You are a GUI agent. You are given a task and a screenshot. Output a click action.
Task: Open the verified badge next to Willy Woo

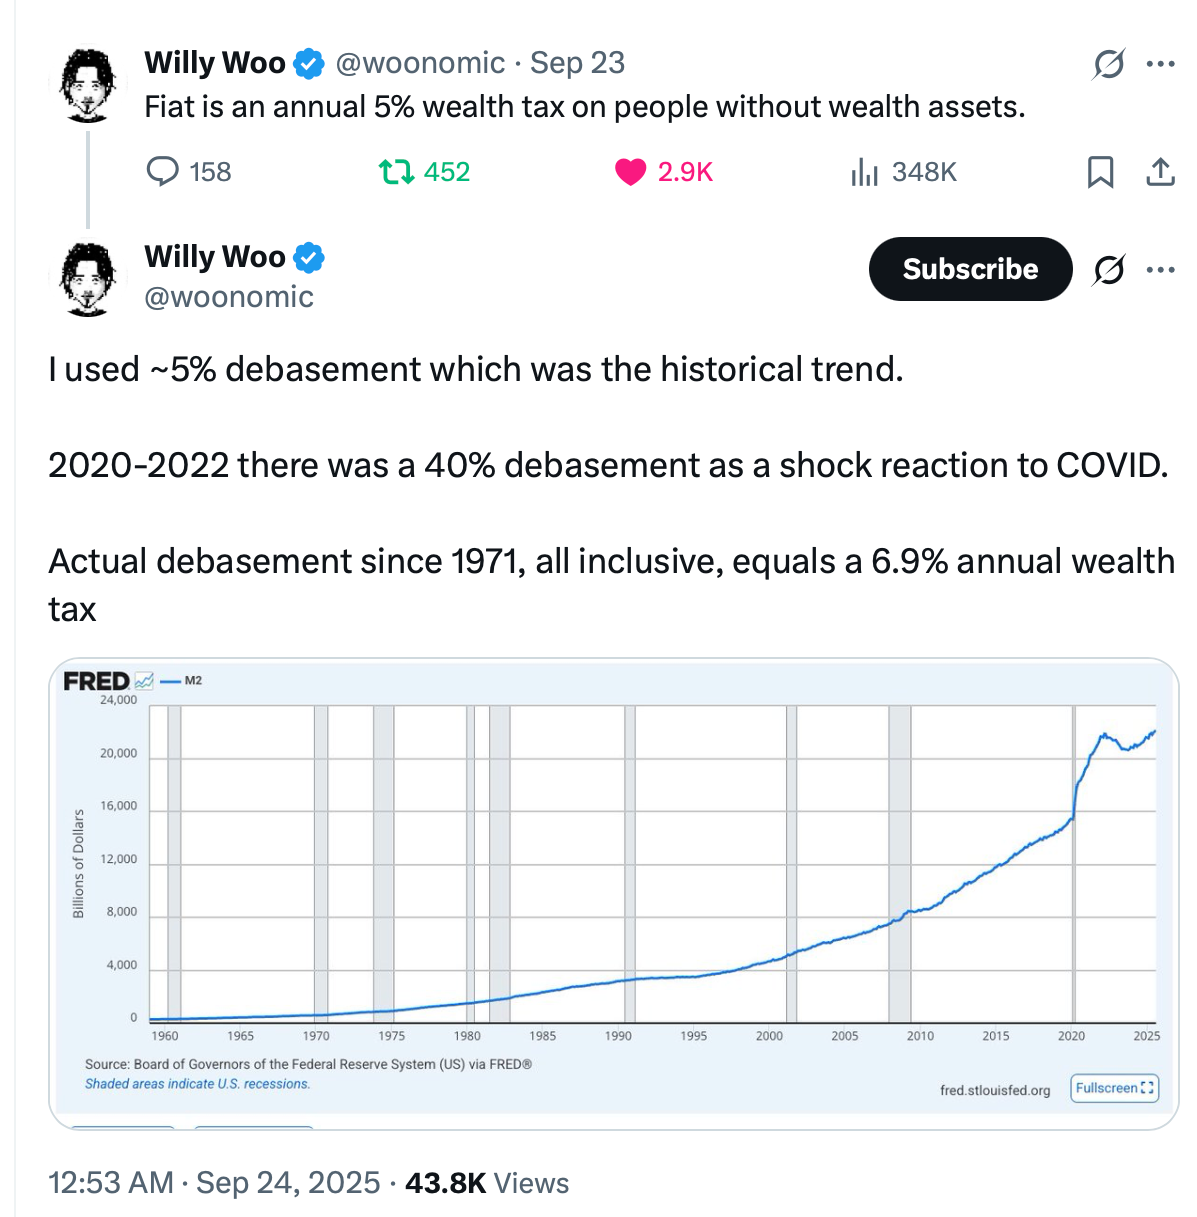point(310,62)
